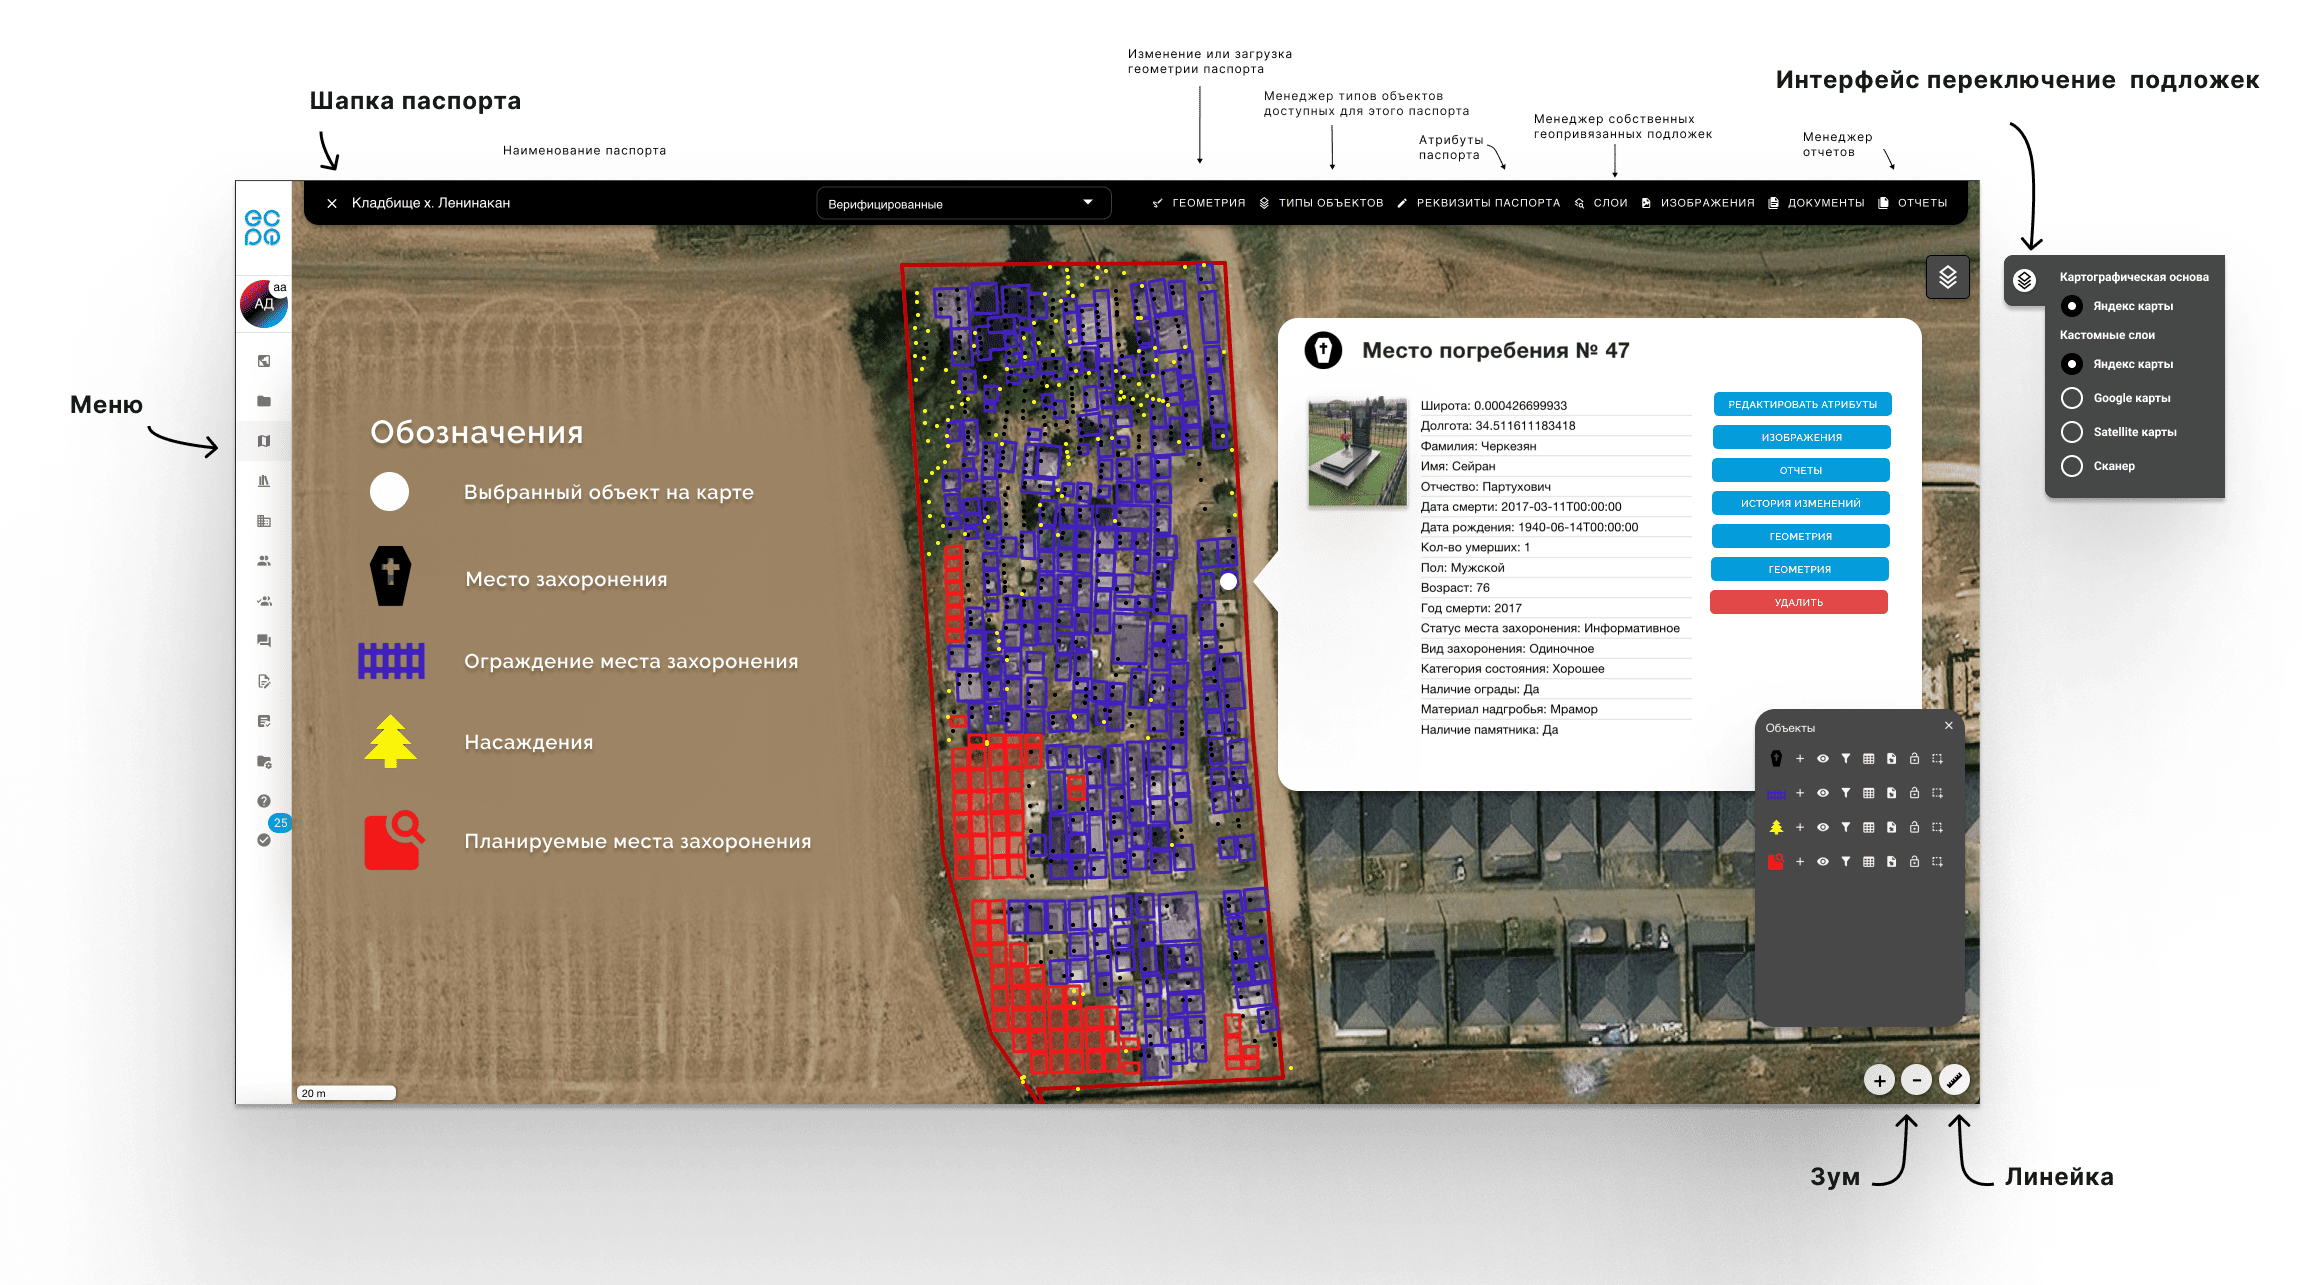
Task: Click the white selected object marker on map
Action: (1228, 581)
